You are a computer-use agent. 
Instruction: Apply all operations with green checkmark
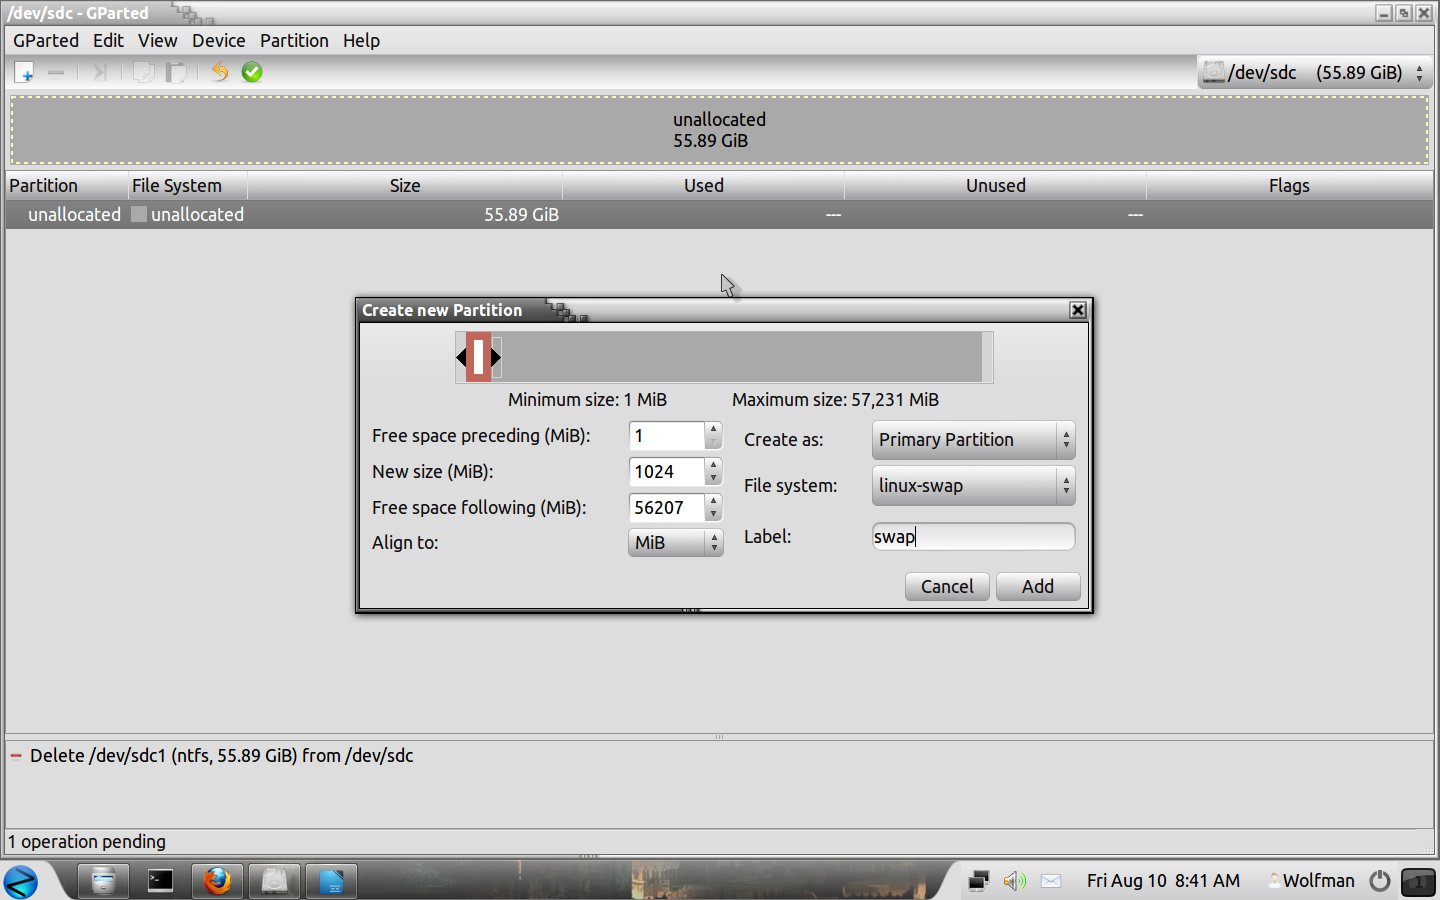[252, 72]
